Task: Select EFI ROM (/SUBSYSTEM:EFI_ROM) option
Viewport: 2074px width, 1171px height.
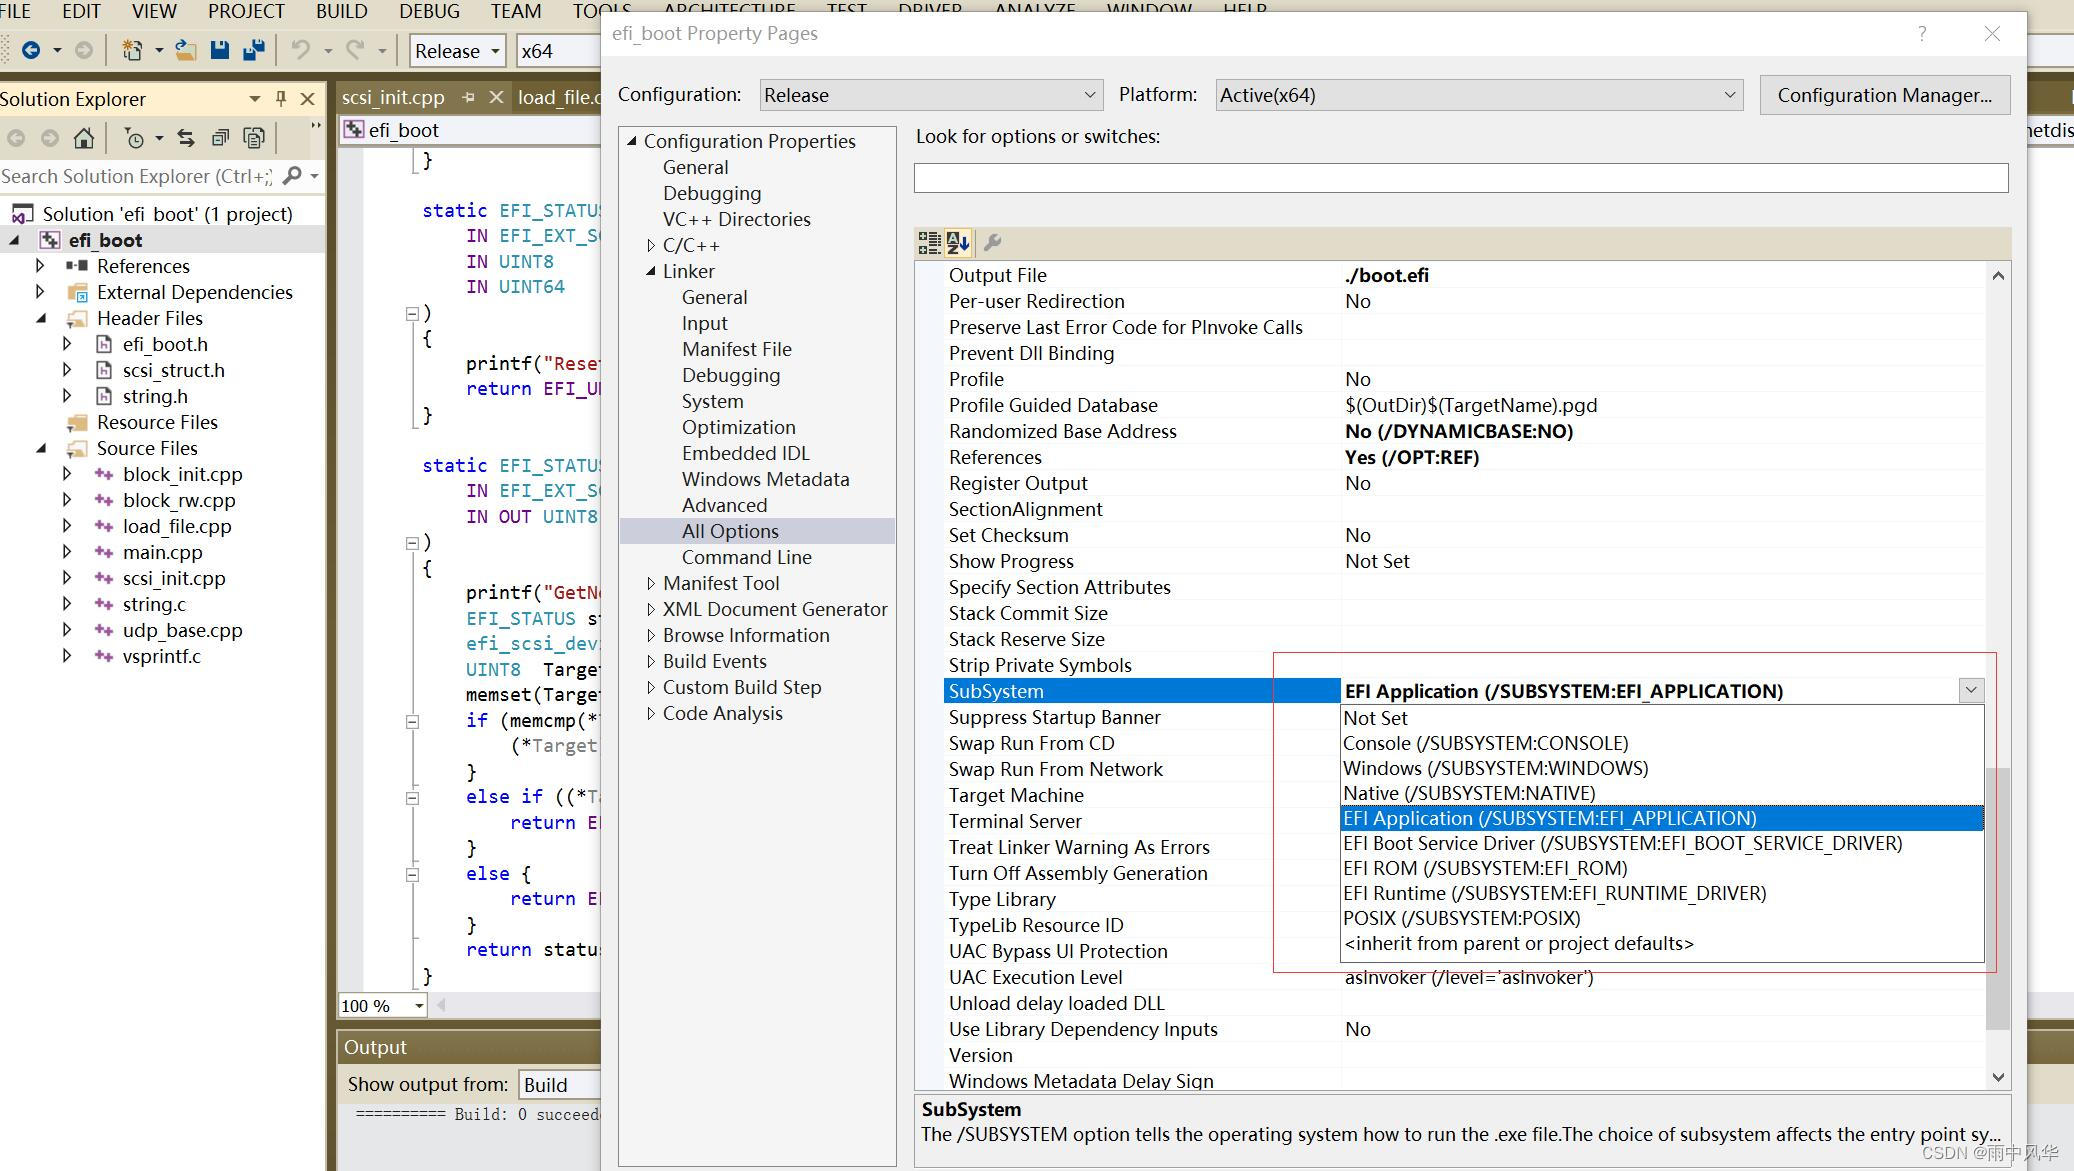Action: pos(1661,868)
